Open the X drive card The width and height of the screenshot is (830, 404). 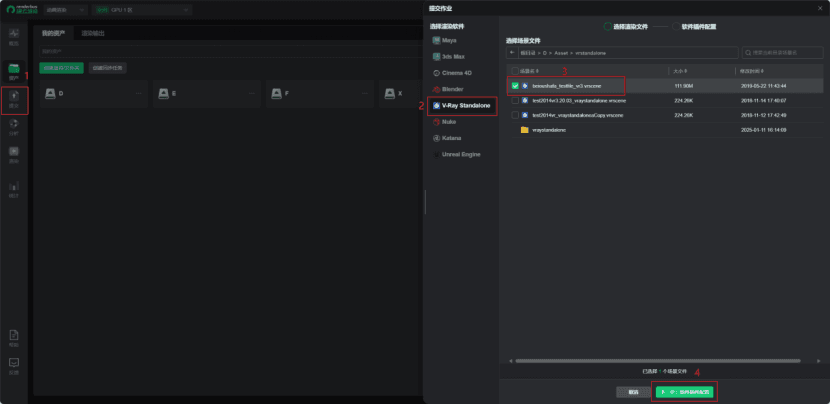coord(401,94)
